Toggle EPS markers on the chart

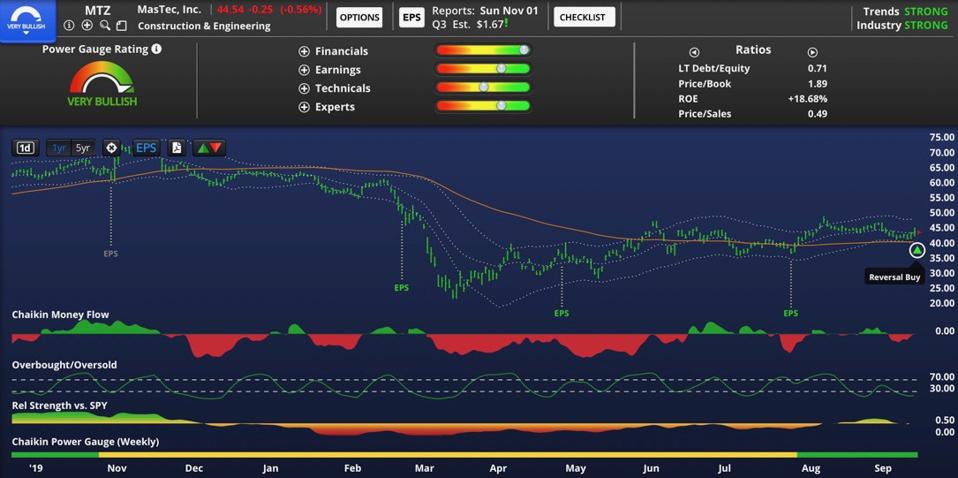[x=146, y=148]
